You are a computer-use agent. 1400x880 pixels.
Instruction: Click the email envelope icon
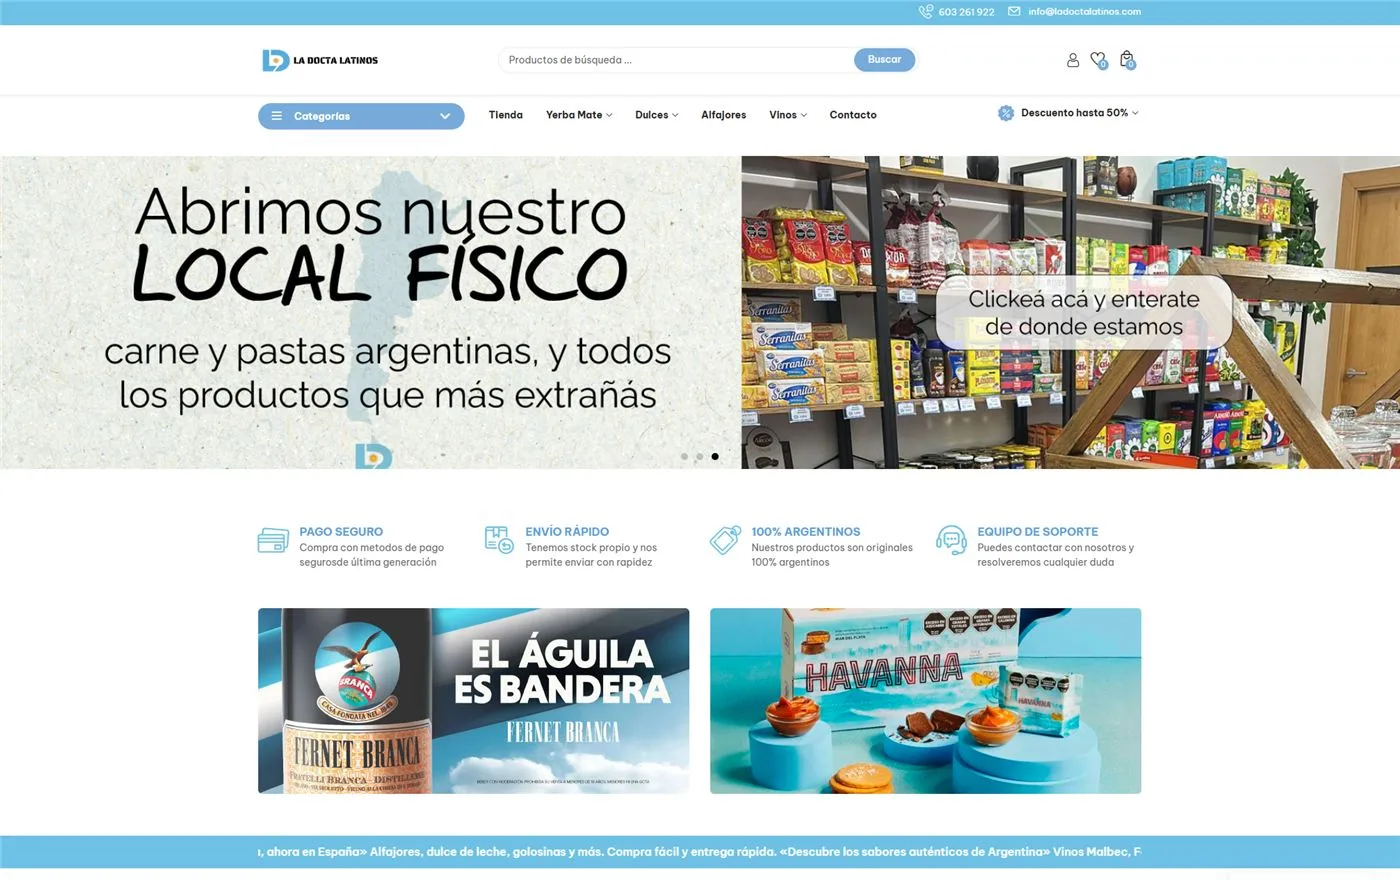(x=1014, y=12)
